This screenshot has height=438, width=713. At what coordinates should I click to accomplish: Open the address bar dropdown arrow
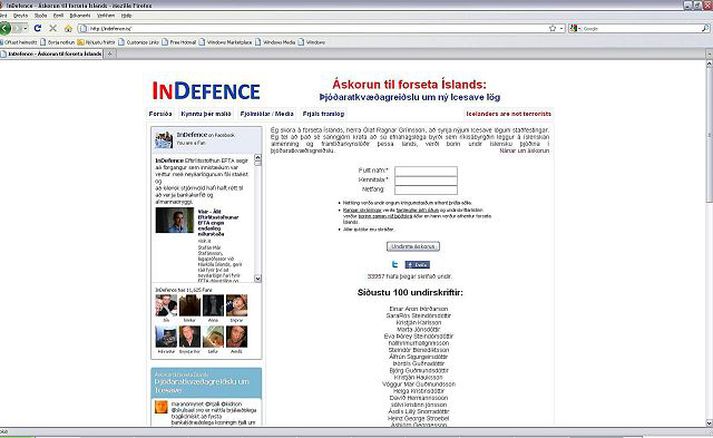point(562,28)
